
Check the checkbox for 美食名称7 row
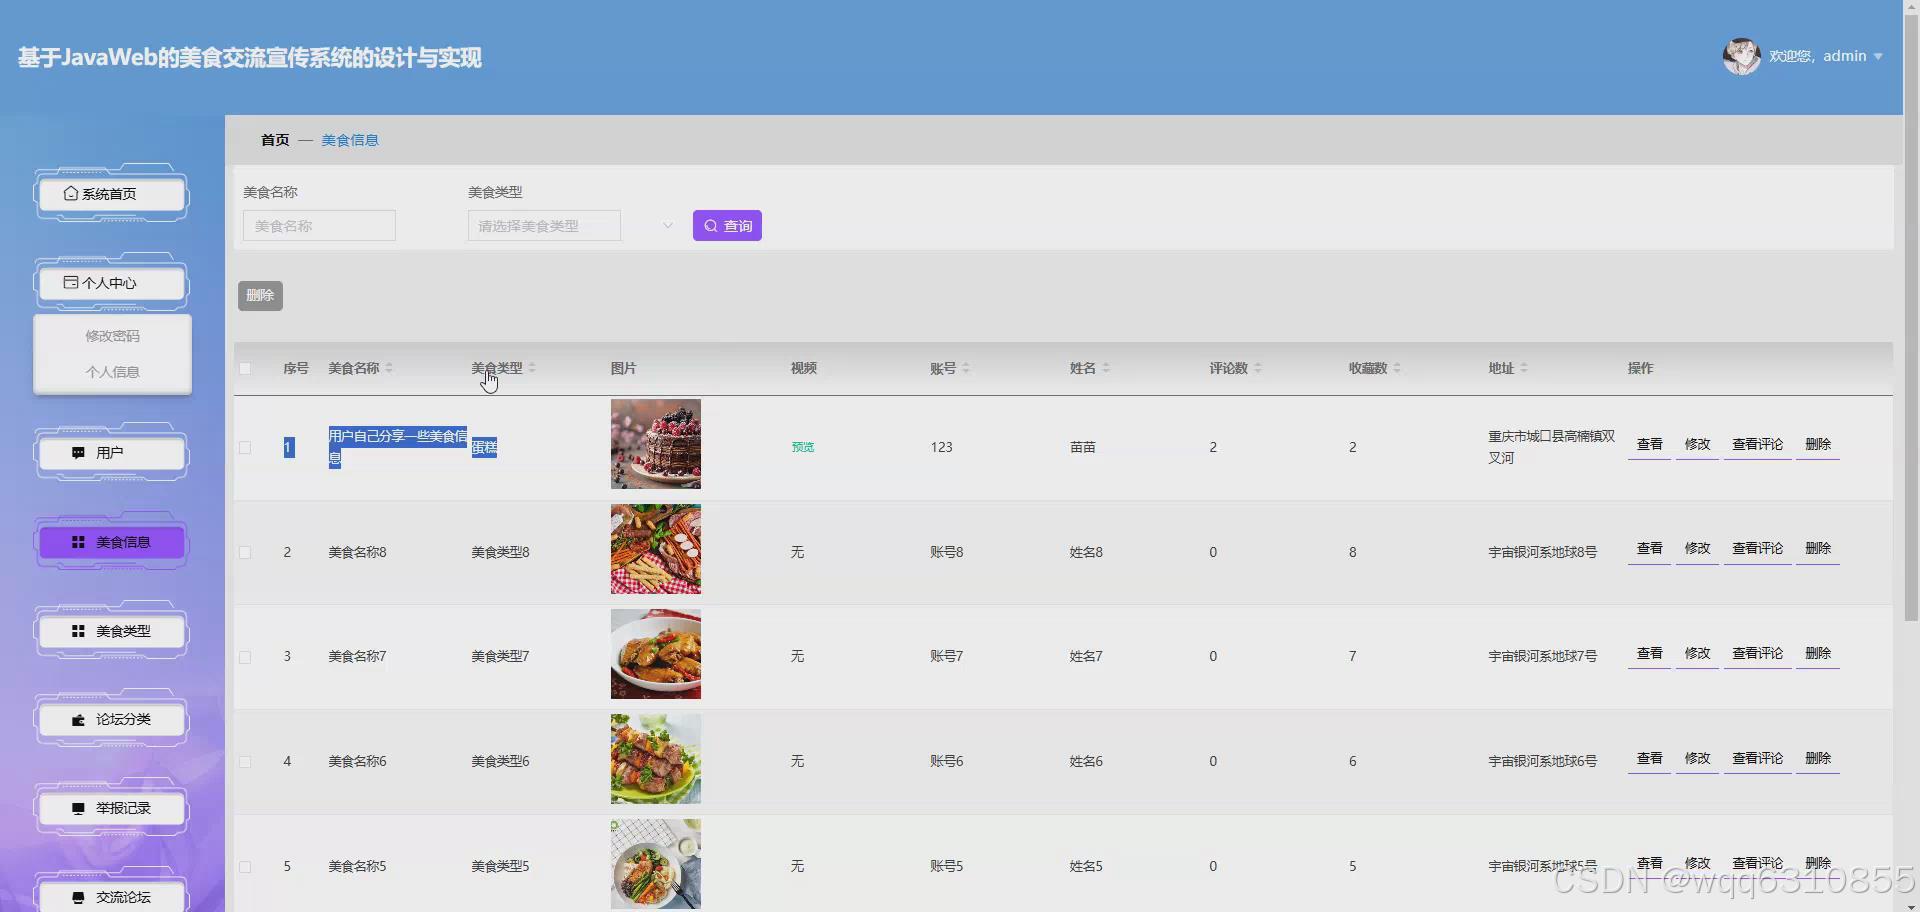pyautogui.click(x=245, y=657)
